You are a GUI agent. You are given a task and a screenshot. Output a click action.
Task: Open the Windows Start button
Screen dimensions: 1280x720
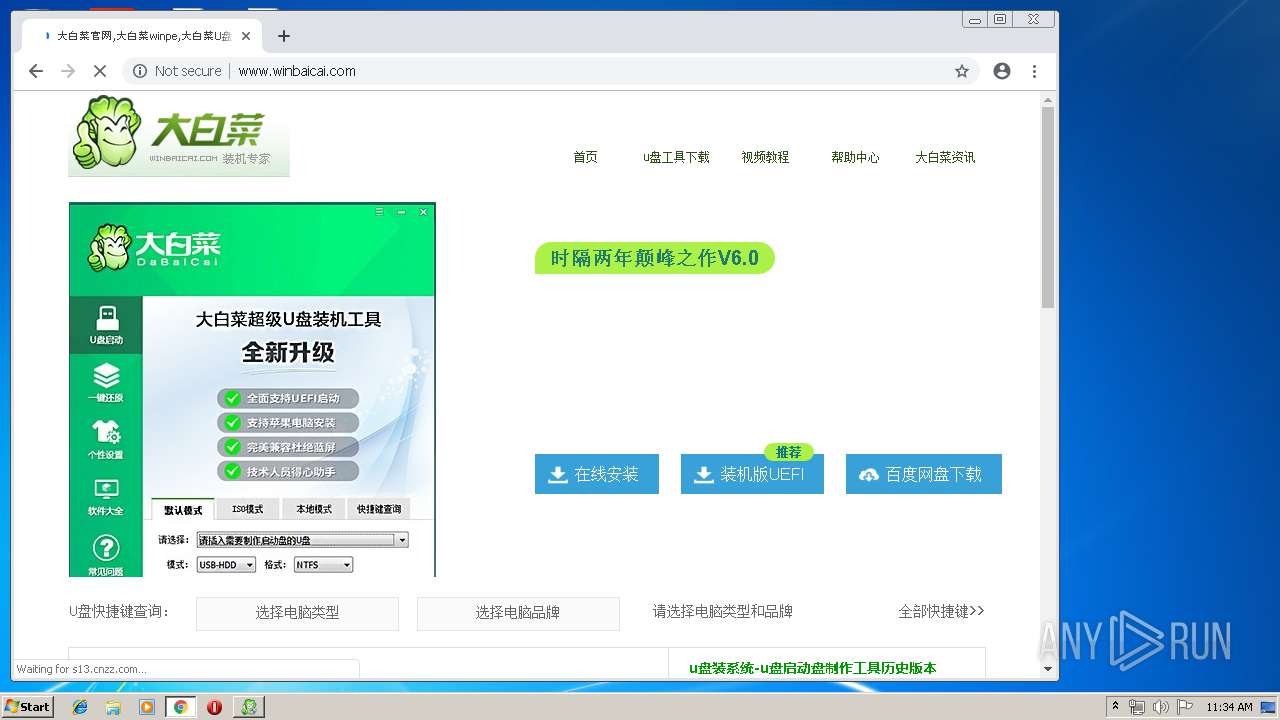(x=27, y=707)
